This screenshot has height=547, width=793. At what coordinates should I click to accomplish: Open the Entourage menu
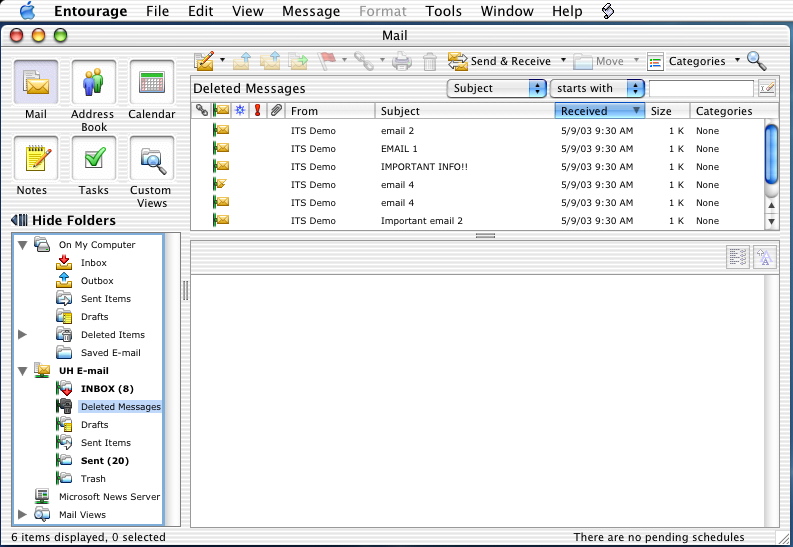tap(91, 11)
